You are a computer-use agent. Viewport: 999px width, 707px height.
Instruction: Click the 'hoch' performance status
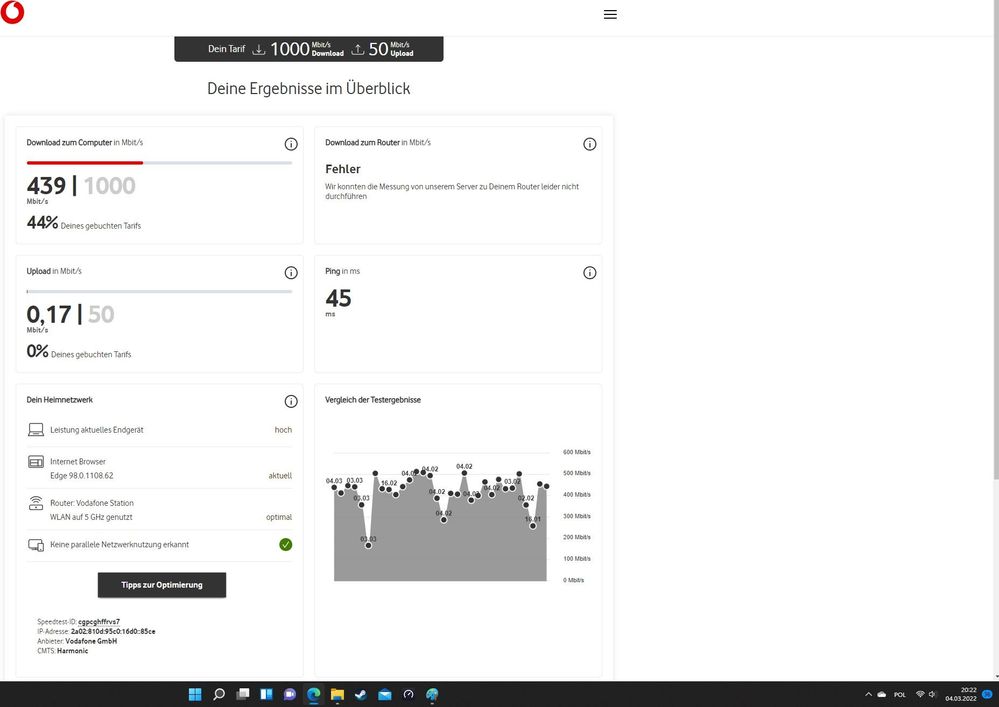(x=283, y=430)
